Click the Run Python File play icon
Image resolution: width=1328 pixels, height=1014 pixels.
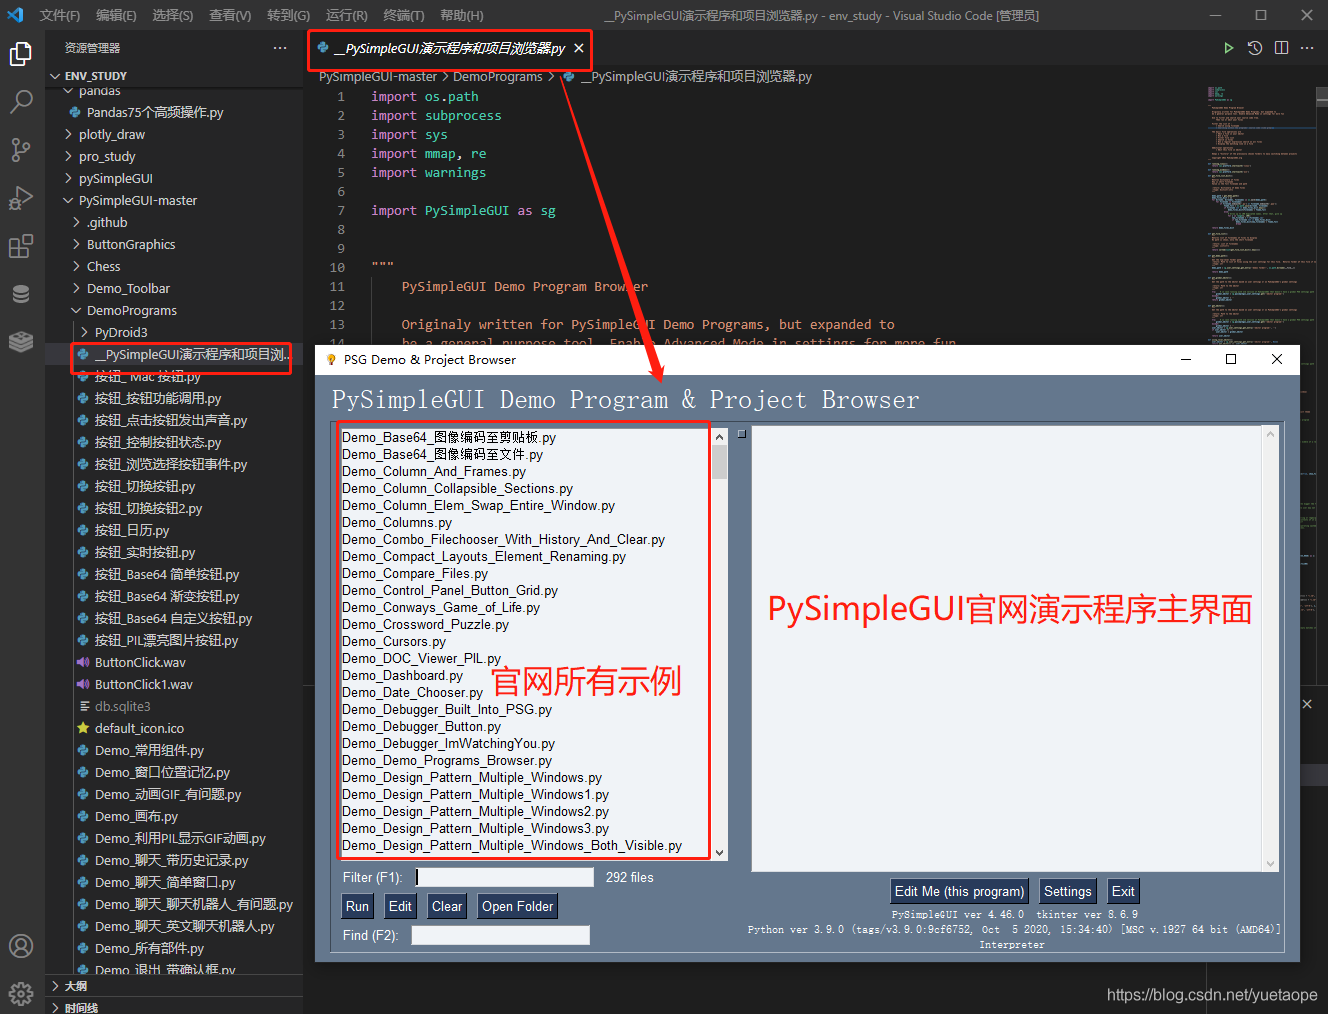1229,48
